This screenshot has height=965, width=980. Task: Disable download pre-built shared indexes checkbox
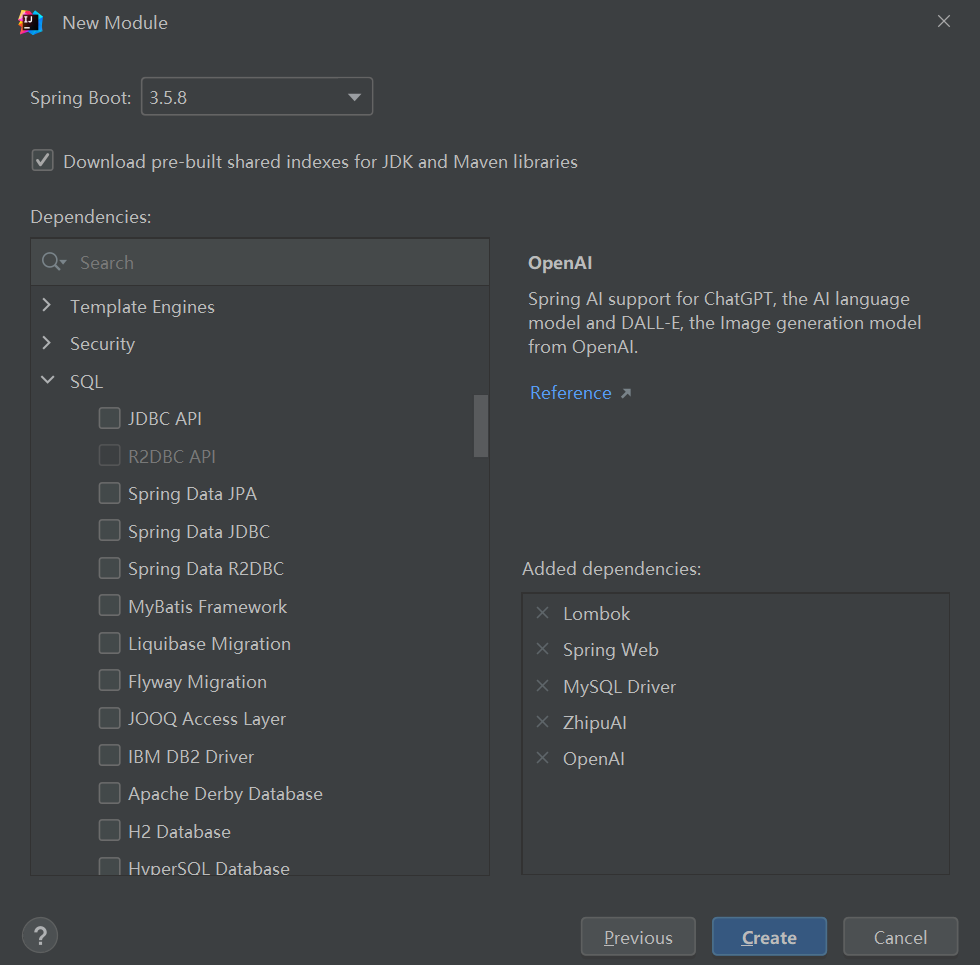click(x=42, y=161)
